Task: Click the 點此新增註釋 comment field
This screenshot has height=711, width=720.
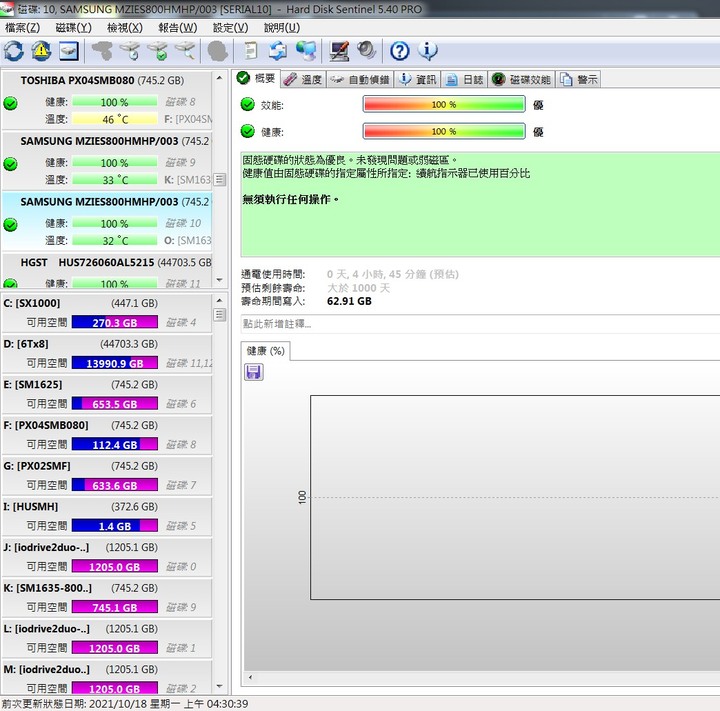Action: pos(480,324)
